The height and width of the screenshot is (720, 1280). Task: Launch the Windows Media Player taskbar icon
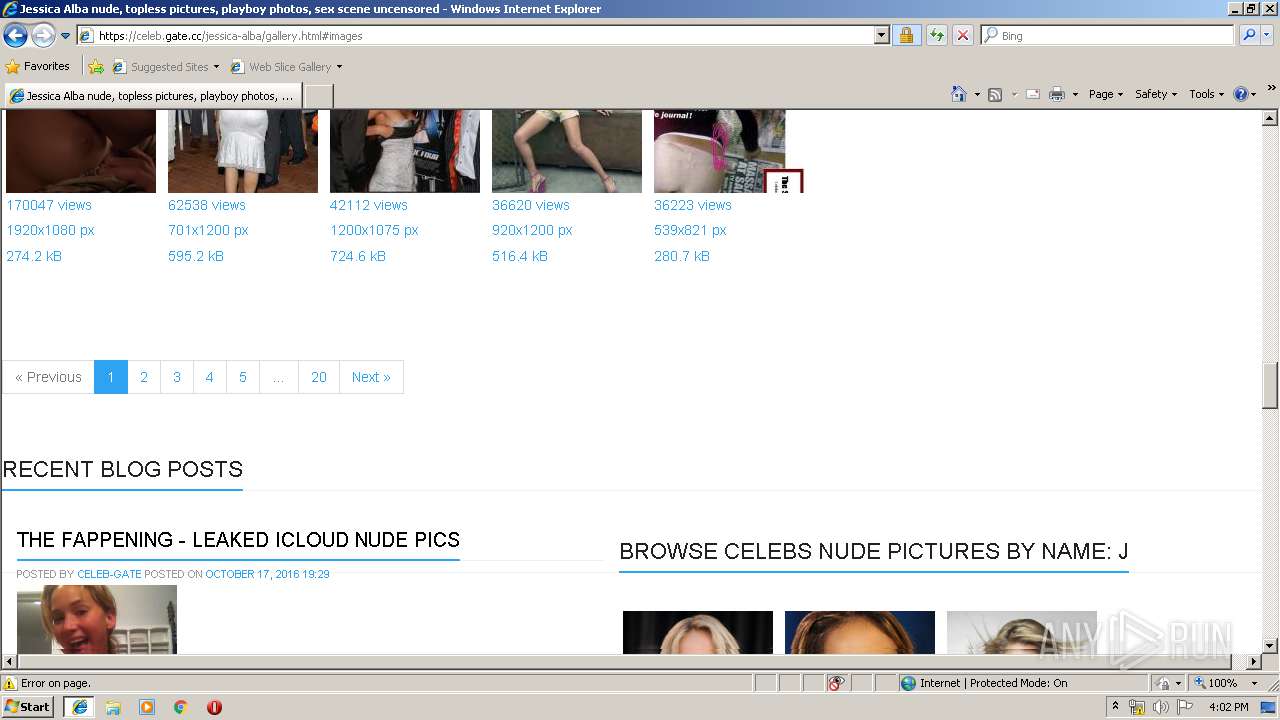[147, 707]
